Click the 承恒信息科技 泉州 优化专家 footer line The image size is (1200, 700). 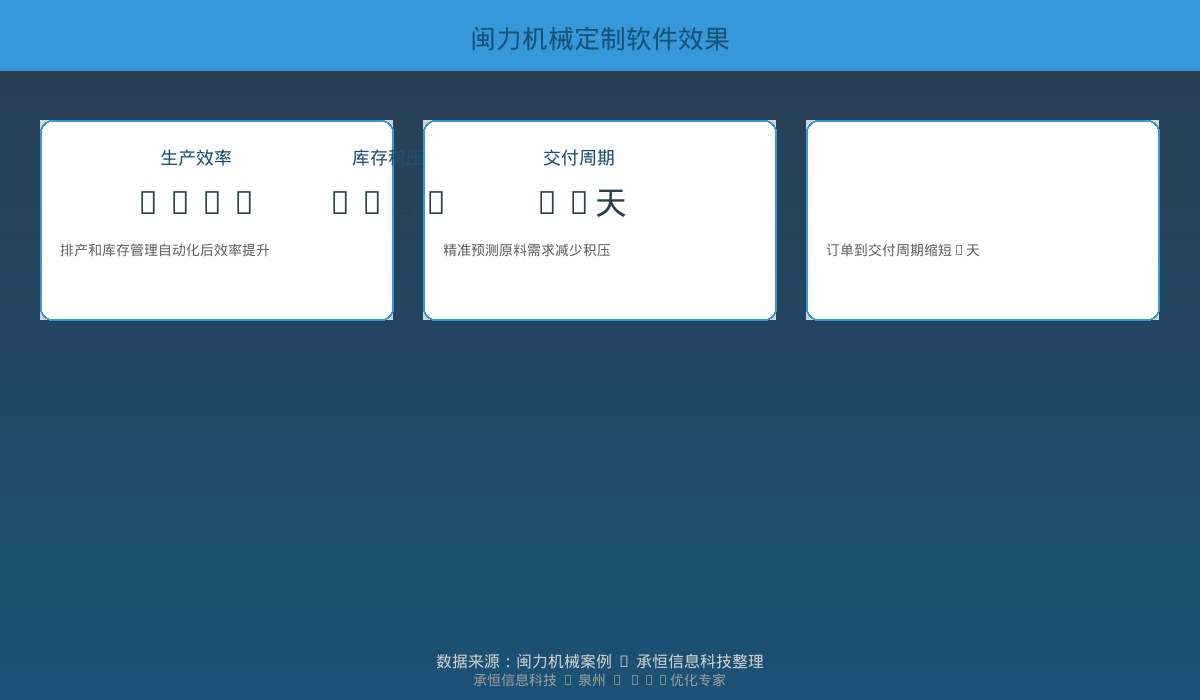click(600, 680)
